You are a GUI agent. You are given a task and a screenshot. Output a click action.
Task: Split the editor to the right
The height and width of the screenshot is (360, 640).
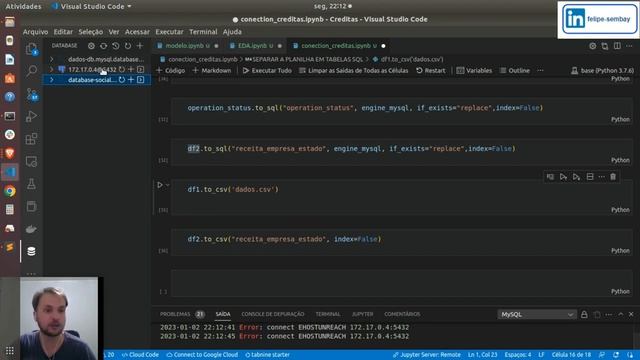(x=617, y=46)
